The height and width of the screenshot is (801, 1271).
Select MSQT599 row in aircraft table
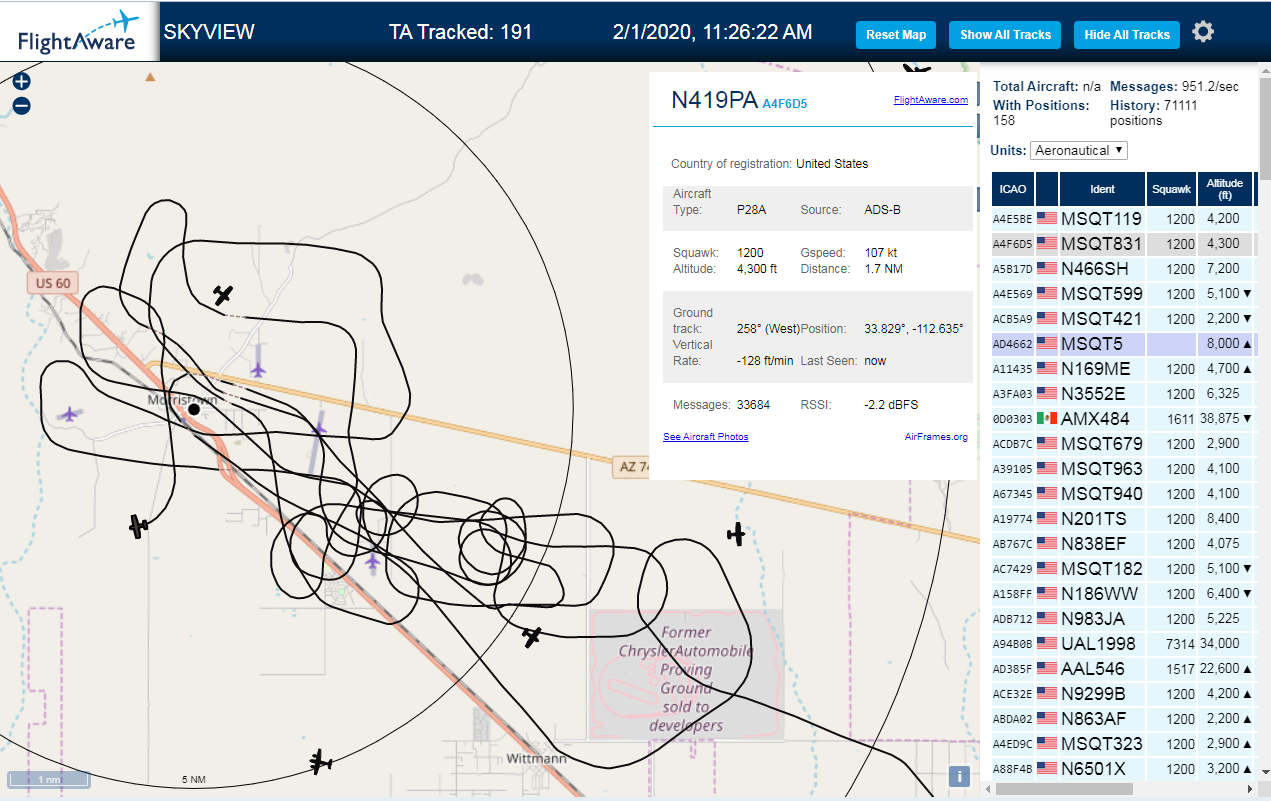(1123, 293)
